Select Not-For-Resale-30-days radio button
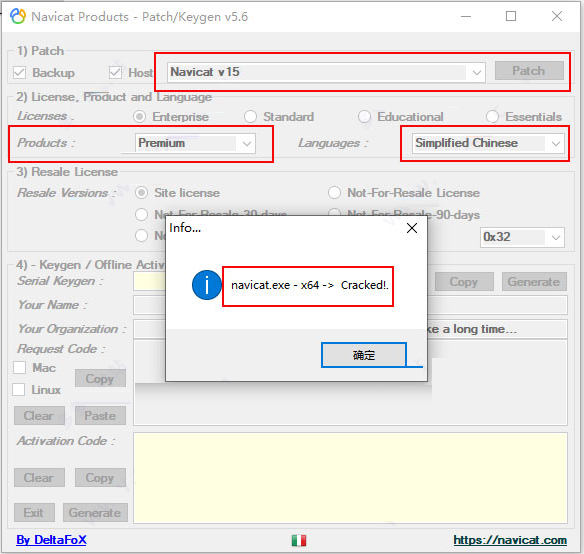Viewport: 584px width, 554px height. point(142,215)
